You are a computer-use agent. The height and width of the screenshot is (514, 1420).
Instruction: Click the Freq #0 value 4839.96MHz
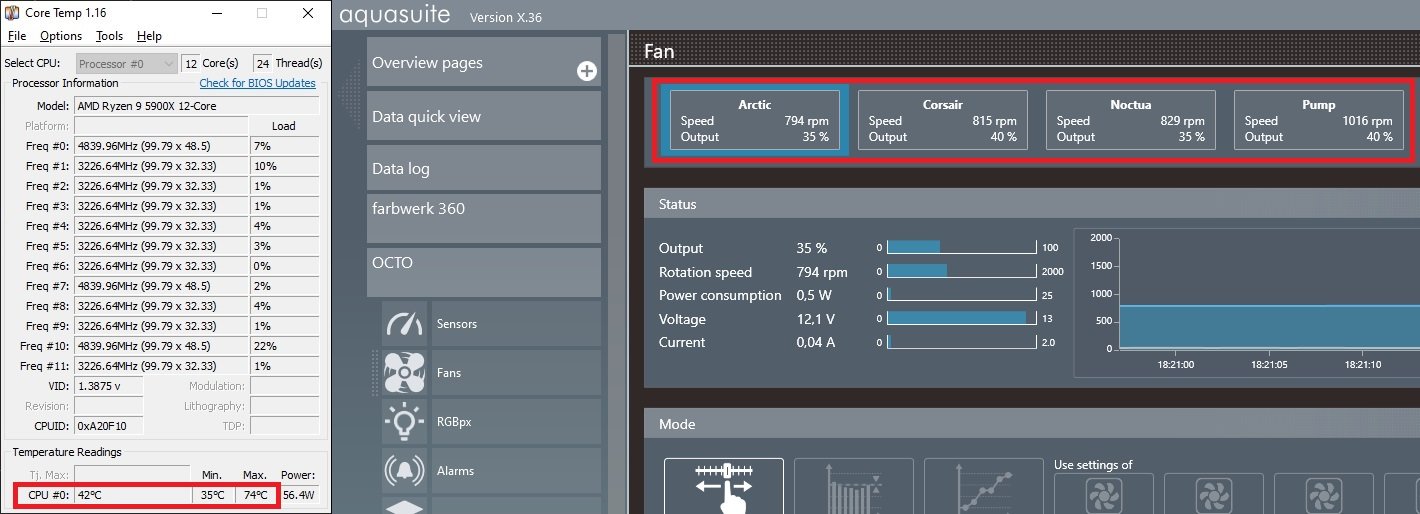point(161,146)
